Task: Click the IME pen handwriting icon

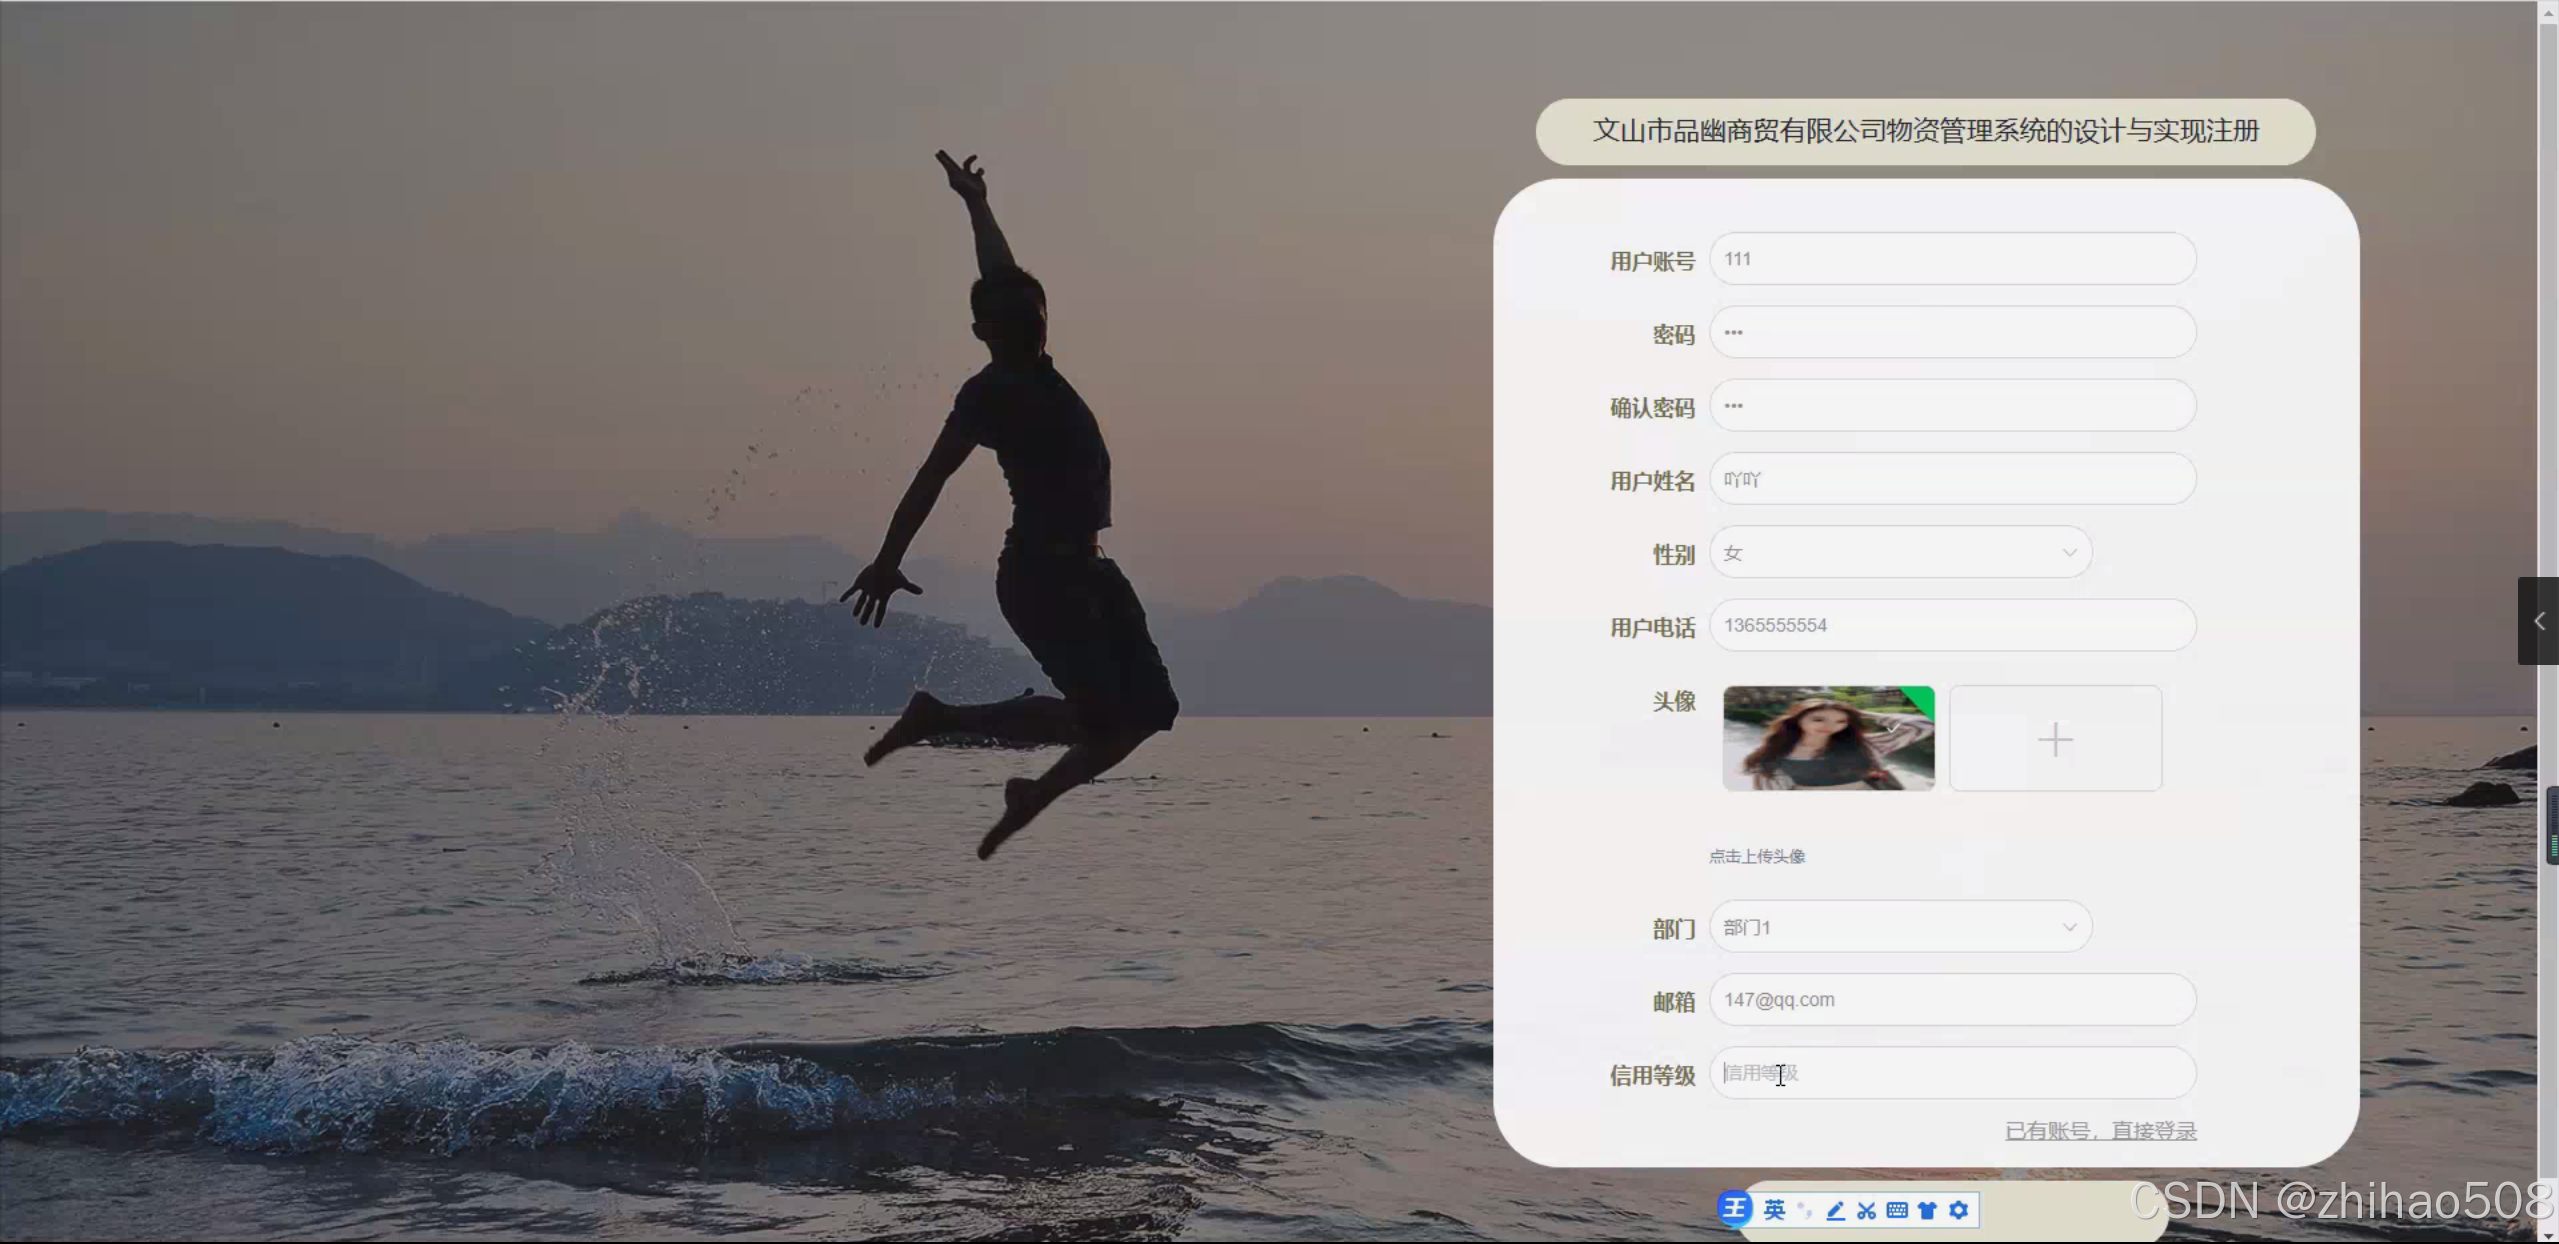Action: pos(1836,1210)
